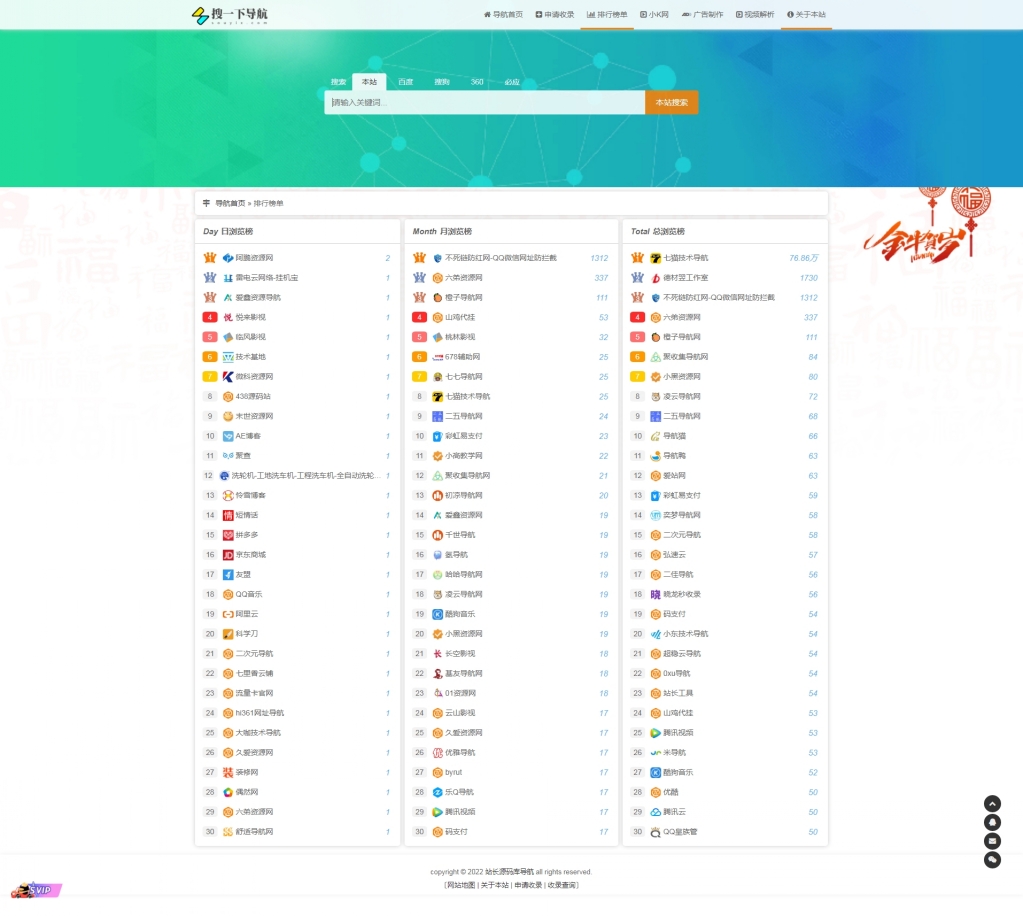Open 申请收录 in the top menu
Viewport: 1023px width, 916px height.
(x=555, y=15)
